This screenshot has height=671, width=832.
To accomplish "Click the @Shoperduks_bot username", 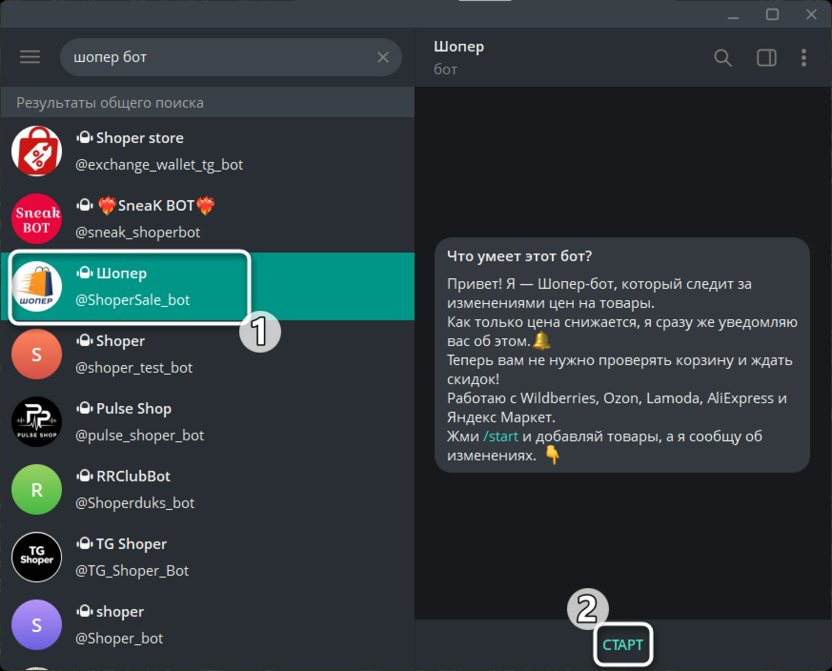I will pos(134,503).
